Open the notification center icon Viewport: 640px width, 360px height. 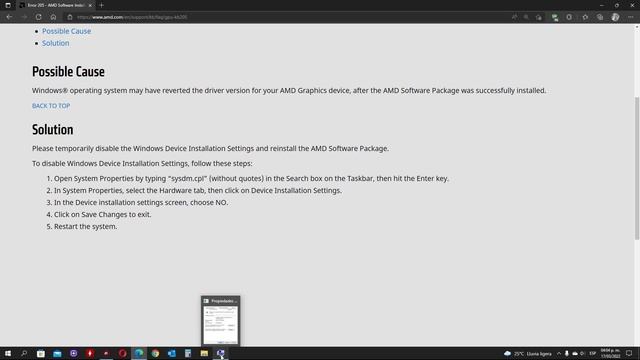(629, 353)
